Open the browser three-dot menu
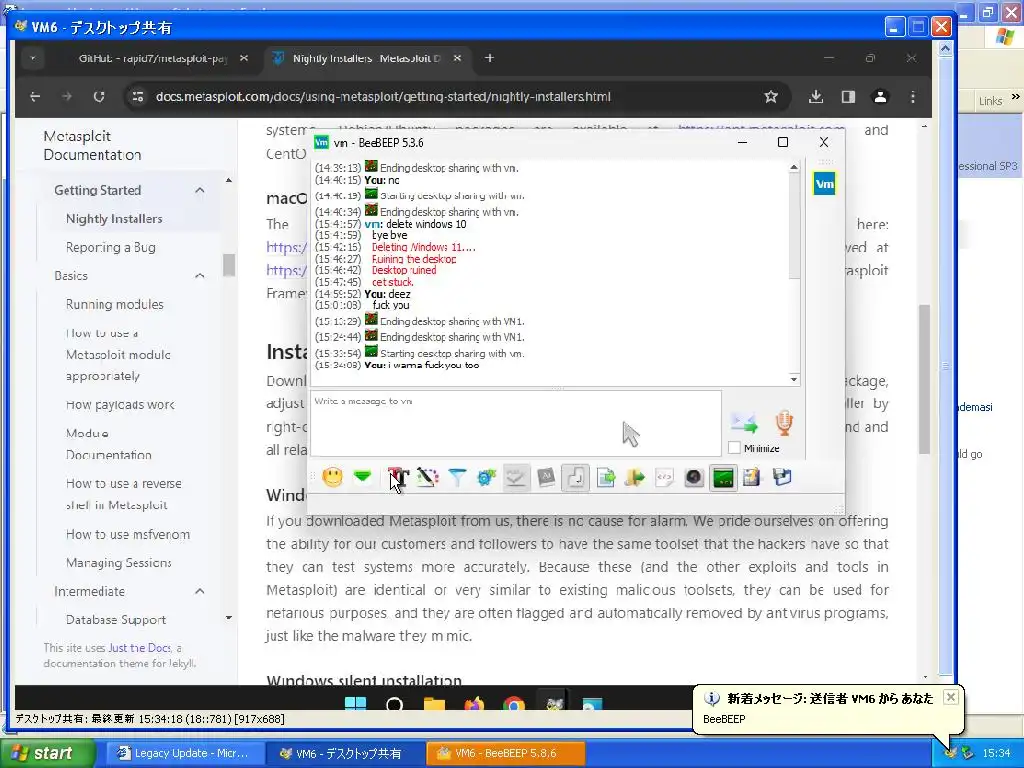The height and width of the screenshot is (768, 1024). point(913,97)
